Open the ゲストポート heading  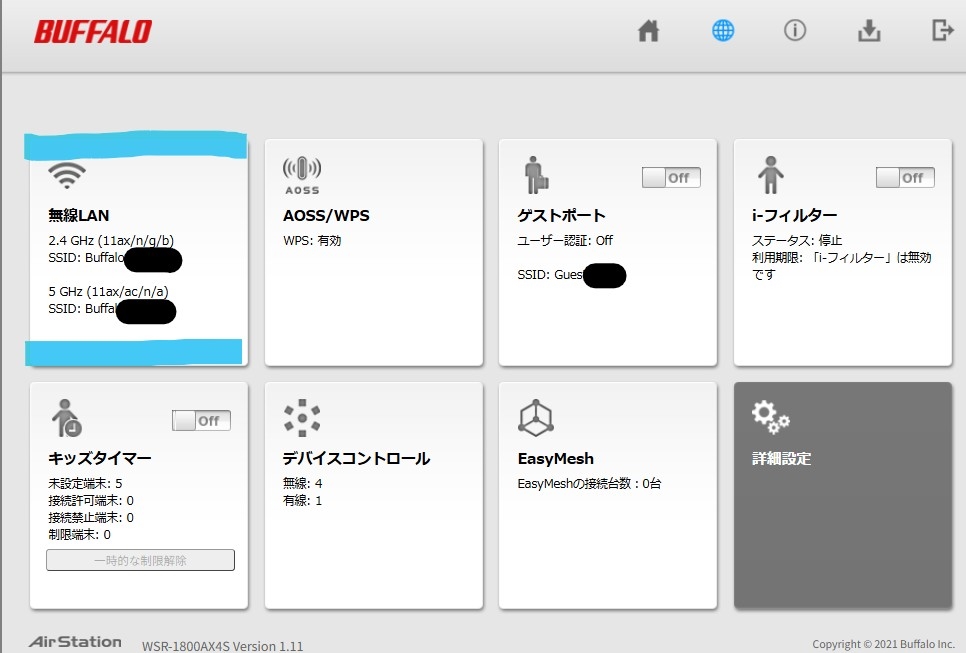click(x=561, y=216)
